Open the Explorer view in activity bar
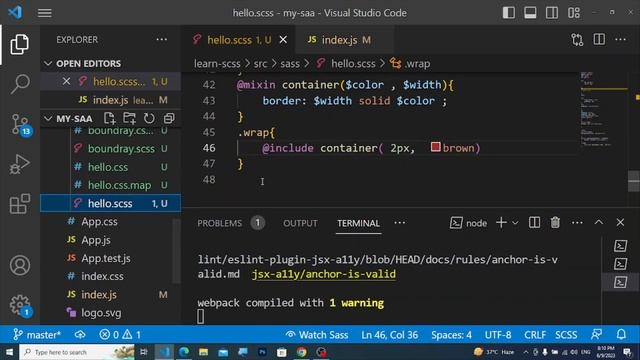This screenshot has width=640, height=360. pos(20,44)
